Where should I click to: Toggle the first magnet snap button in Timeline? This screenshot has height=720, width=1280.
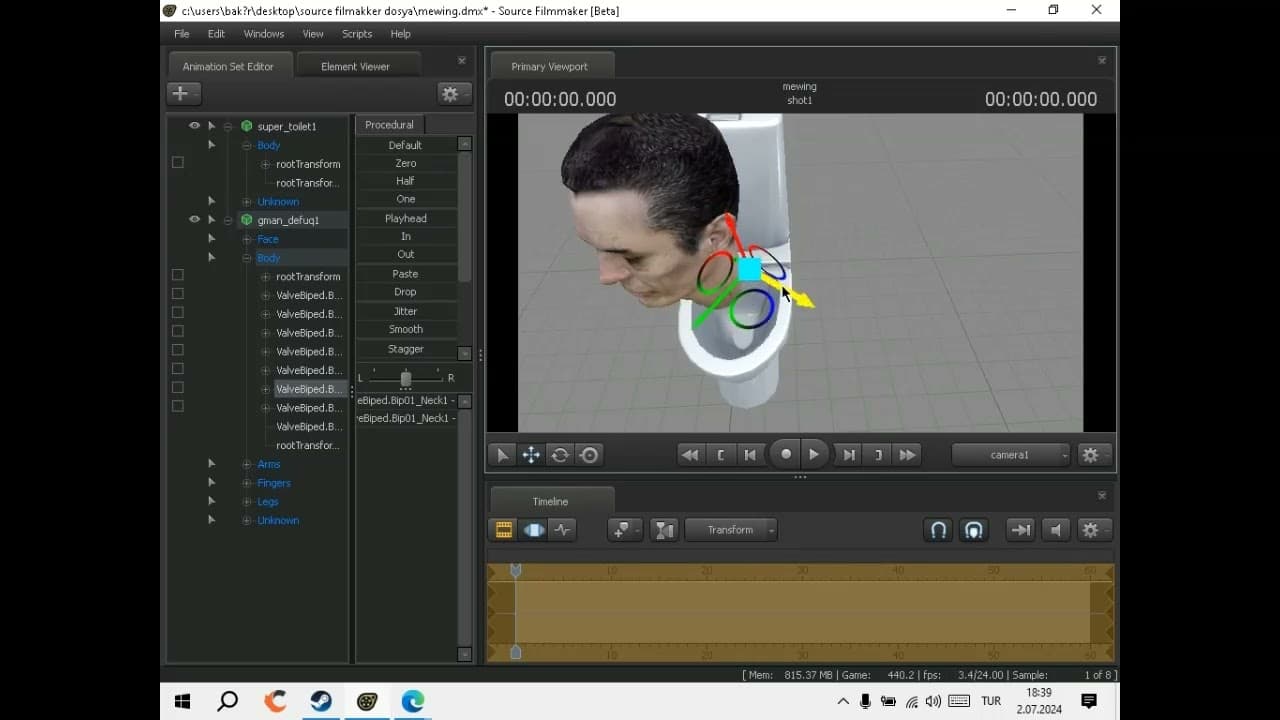point(938,530)
